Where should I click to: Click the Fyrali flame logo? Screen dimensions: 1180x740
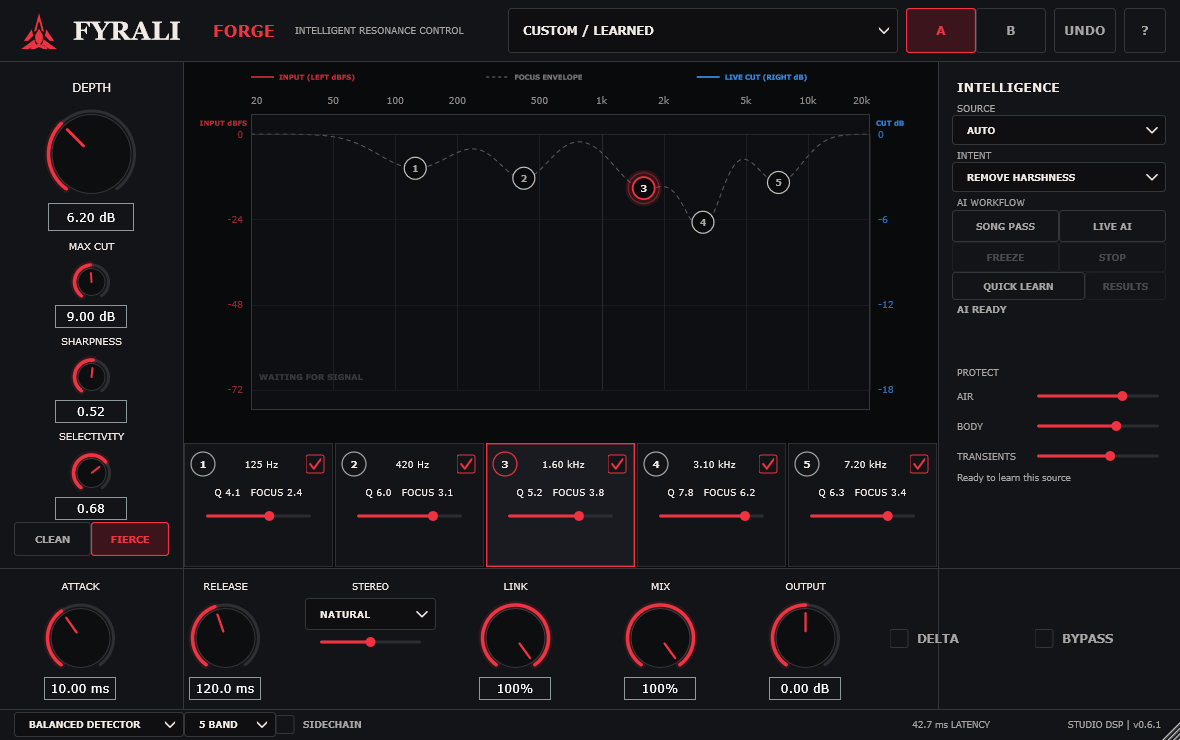pos(38,32)
